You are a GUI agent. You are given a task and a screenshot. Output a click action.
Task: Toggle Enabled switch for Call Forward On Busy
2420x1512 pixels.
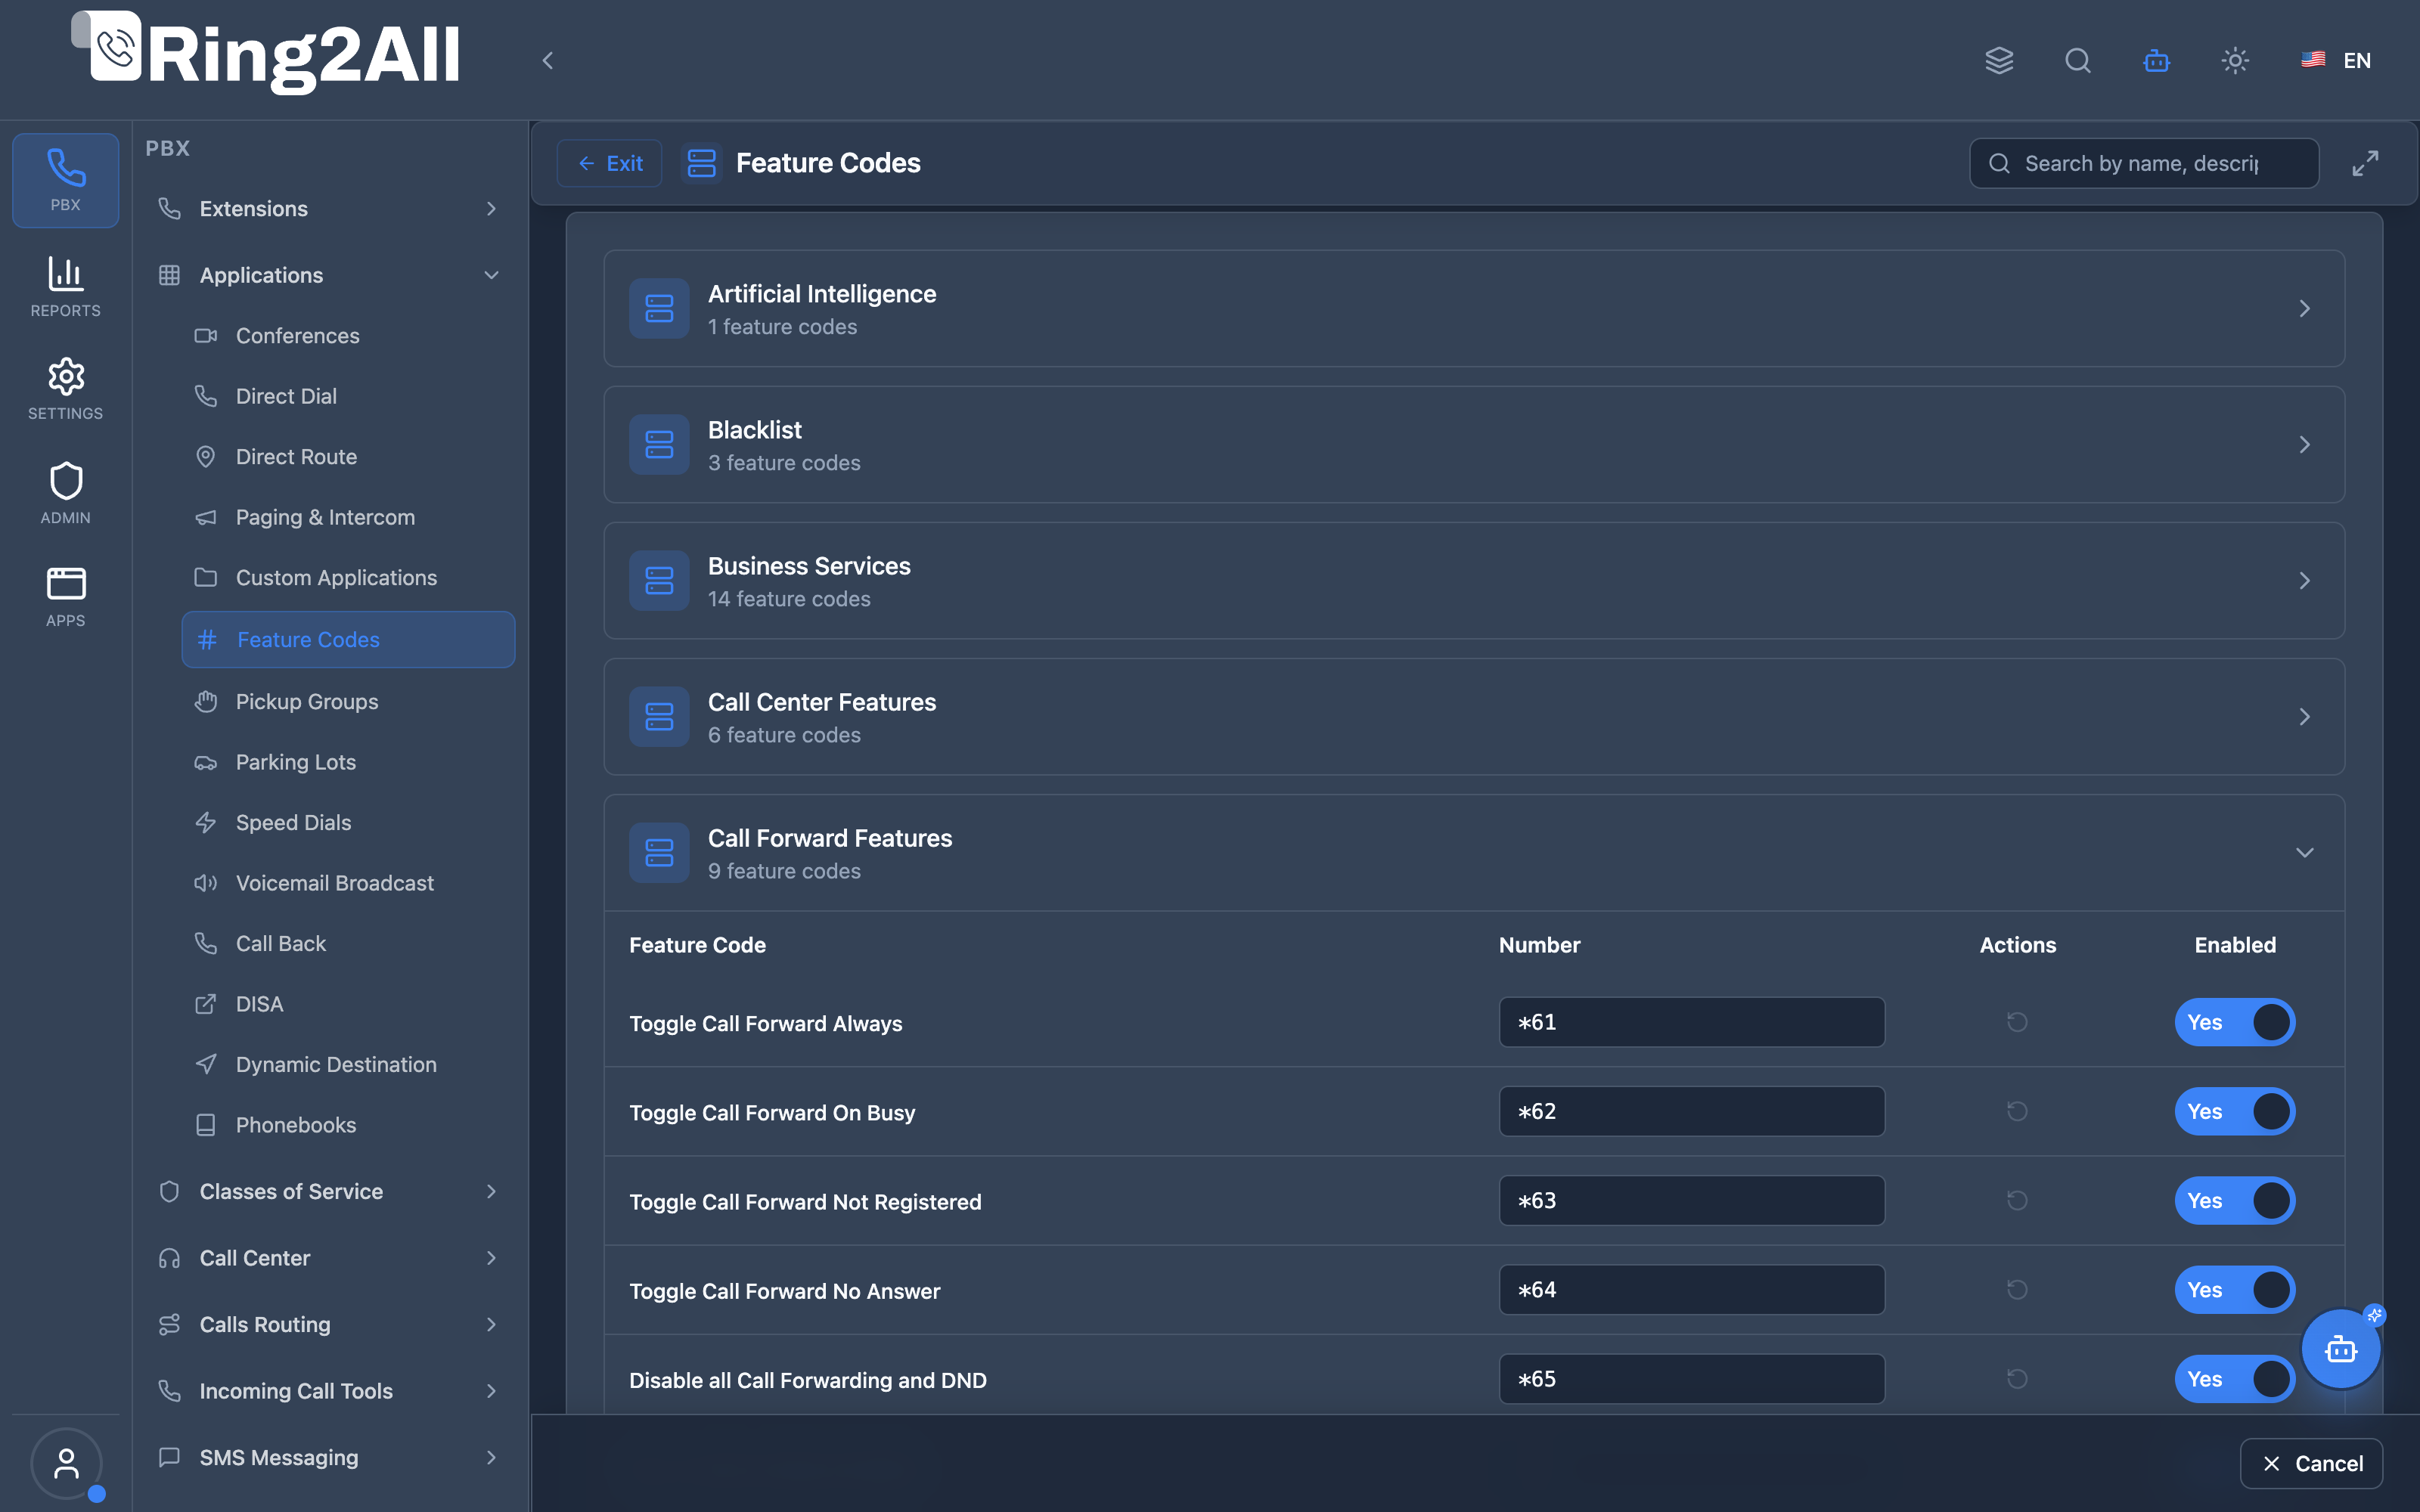coord(2235,1111)
